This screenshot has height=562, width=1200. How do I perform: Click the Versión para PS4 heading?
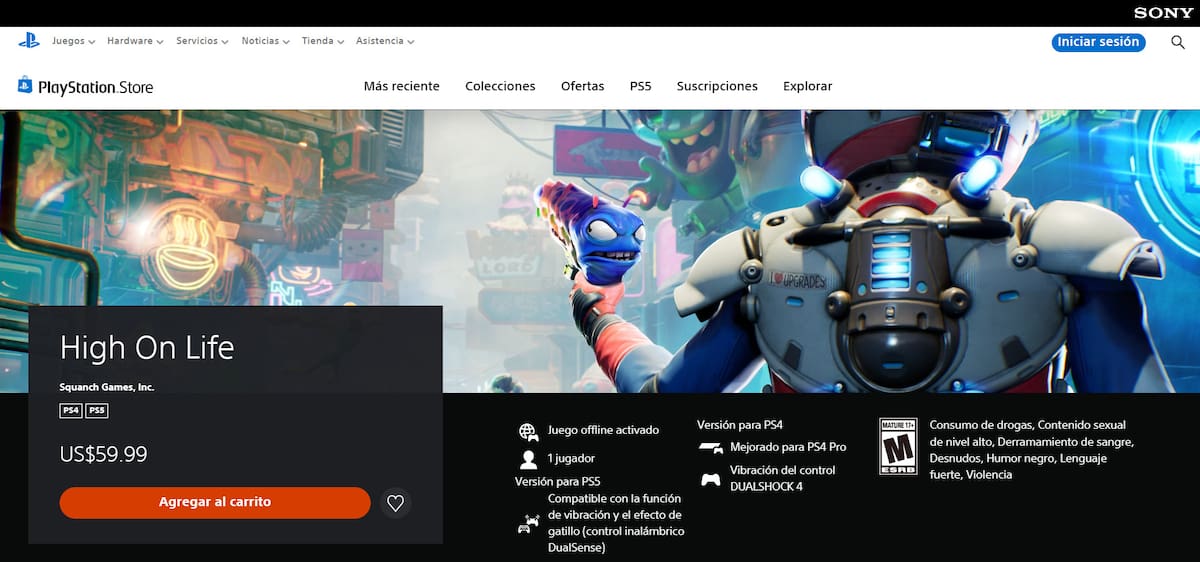coord(740,425)
